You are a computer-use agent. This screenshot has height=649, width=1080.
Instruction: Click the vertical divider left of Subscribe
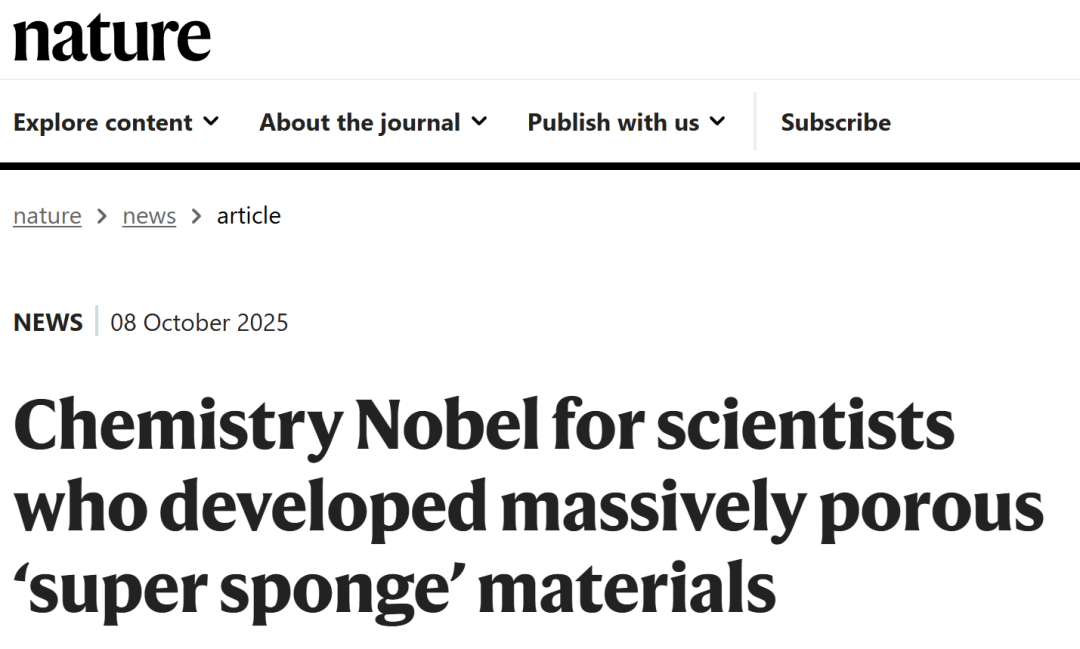[x=755, y=121]
